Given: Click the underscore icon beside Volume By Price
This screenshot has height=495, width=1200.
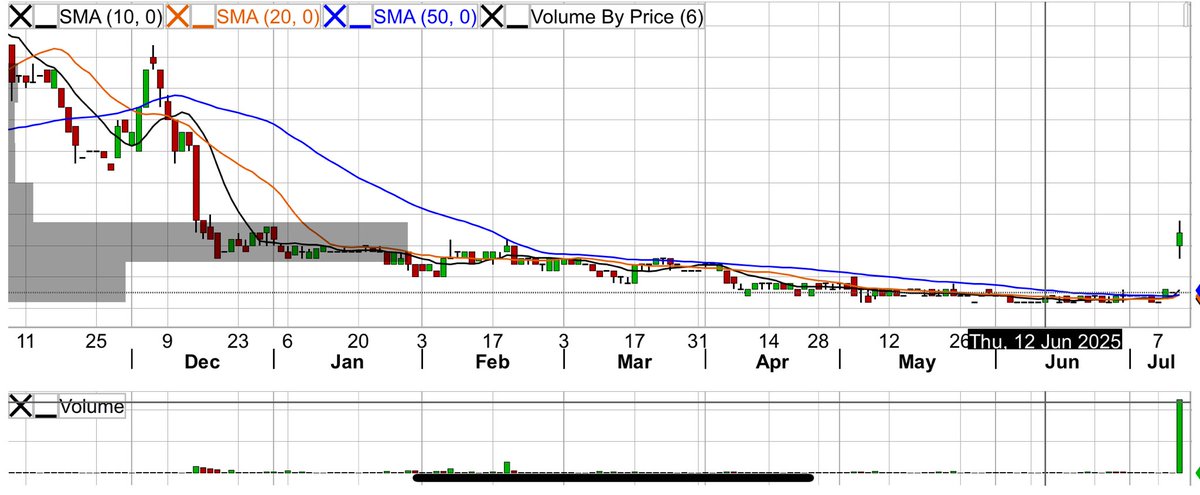Looking at the screenshot, I should tap(517, 17).
